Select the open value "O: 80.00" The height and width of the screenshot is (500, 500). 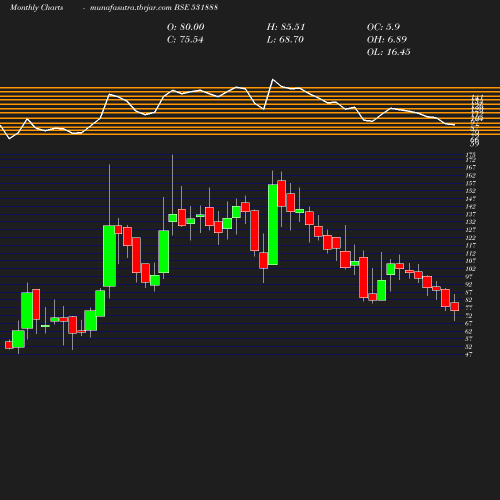click(x=185, y=27)
